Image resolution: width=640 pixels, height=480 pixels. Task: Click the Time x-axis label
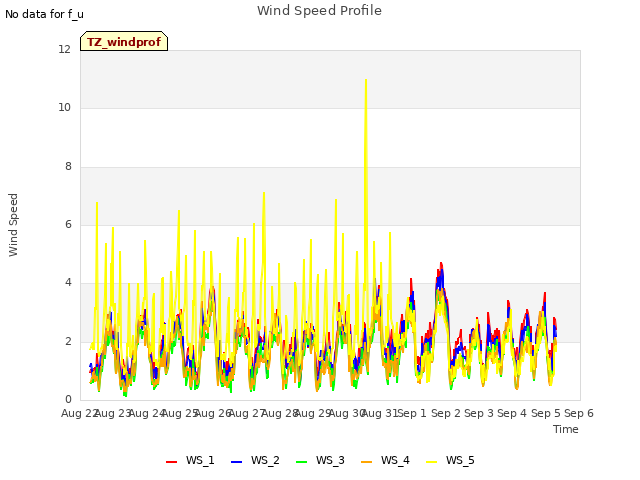point(566,429)
